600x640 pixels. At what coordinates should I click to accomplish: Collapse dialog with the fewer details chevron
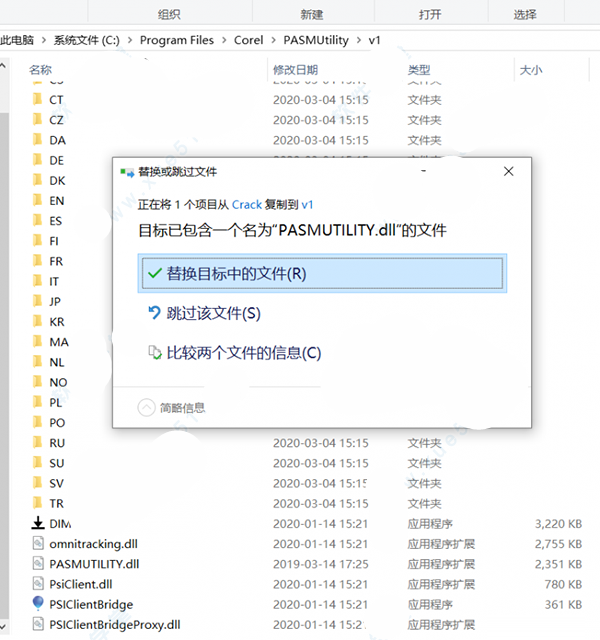pyautogui.click(x=146, y=407)
